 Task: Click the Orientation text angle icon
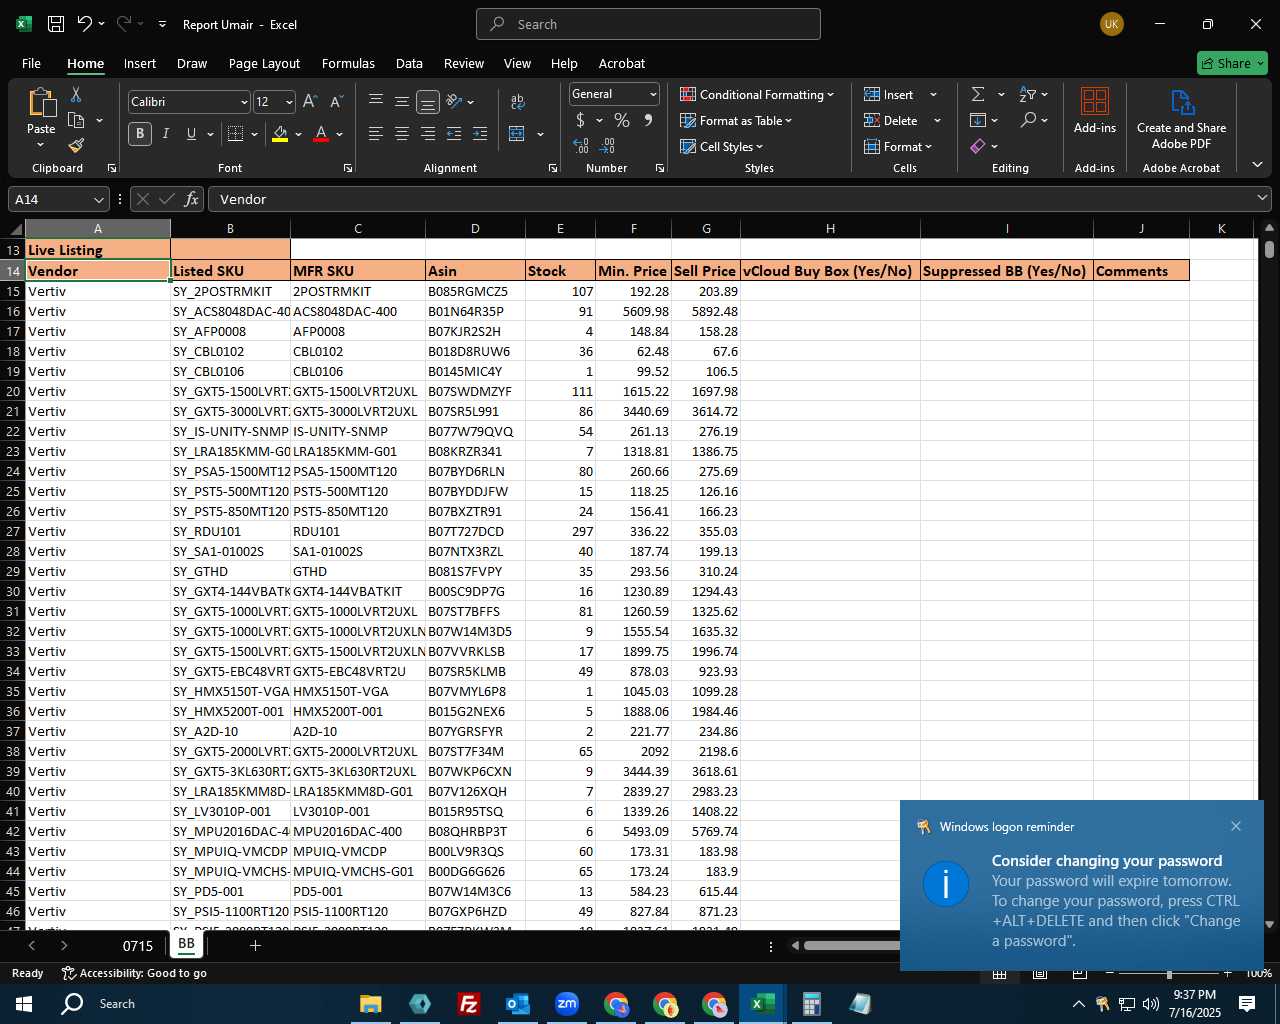coord(454,102)
